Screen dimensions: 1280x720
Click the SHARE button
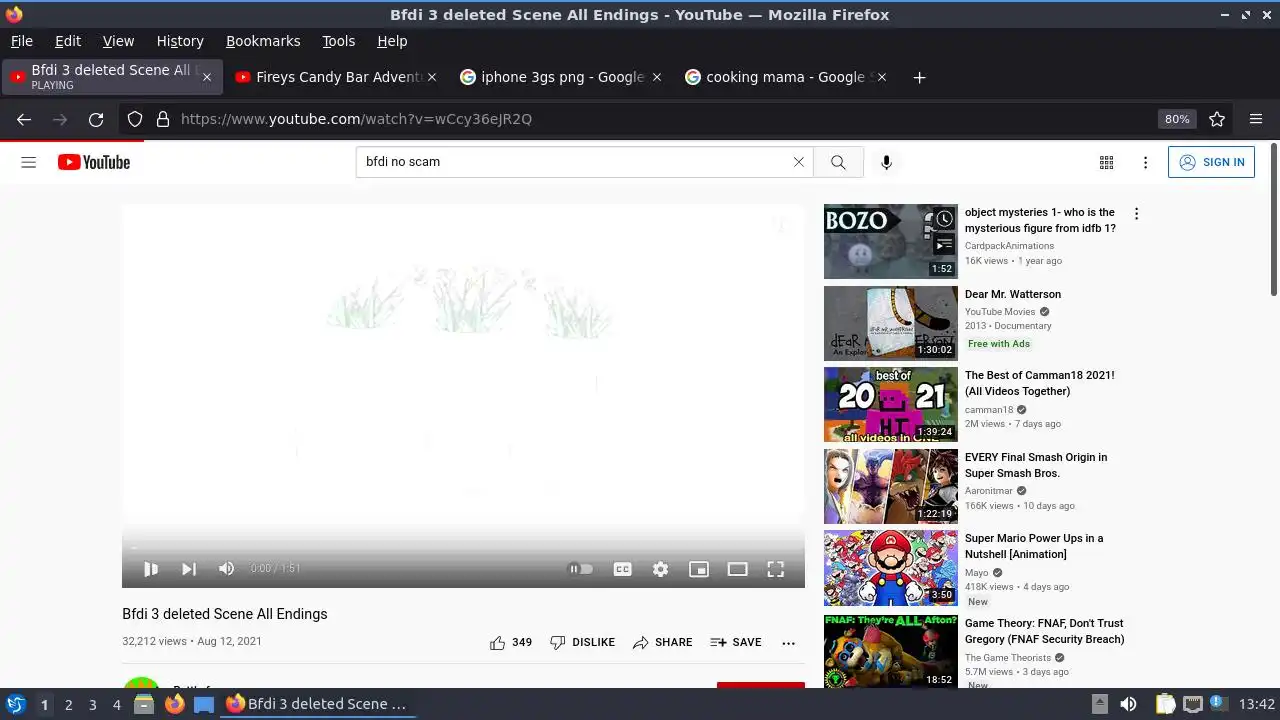click(662, 642)
